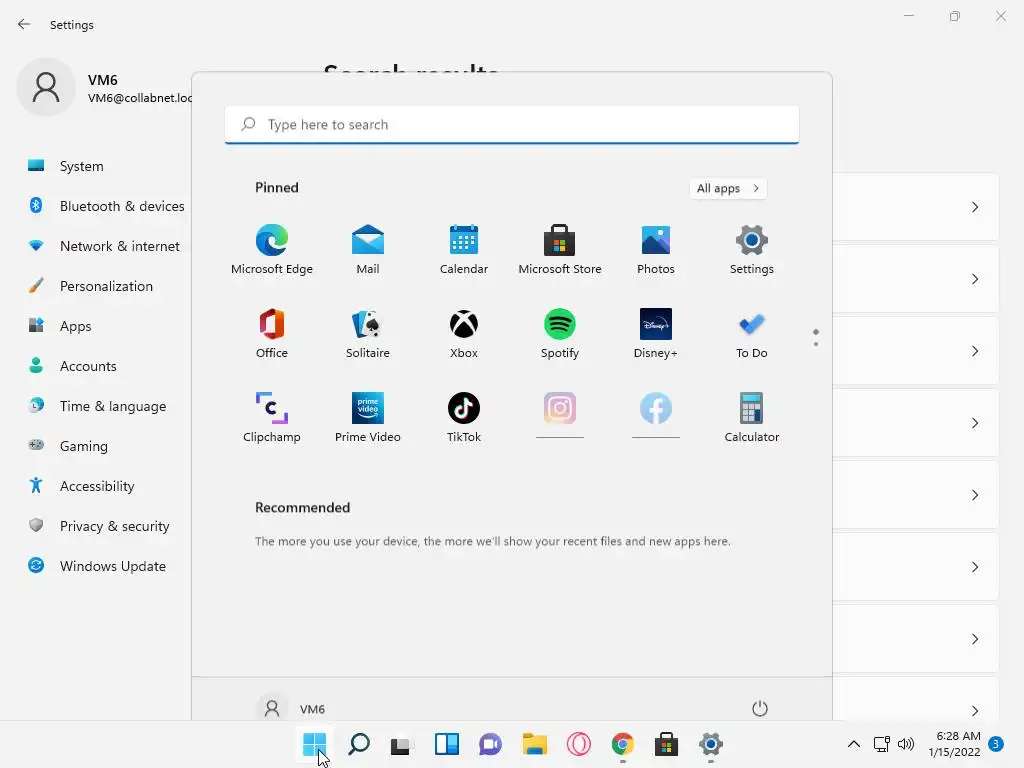The width and height of the screenshot is (1024, 768).
Task: Launch the Disney+ app
Action: (x=656, y=334)
